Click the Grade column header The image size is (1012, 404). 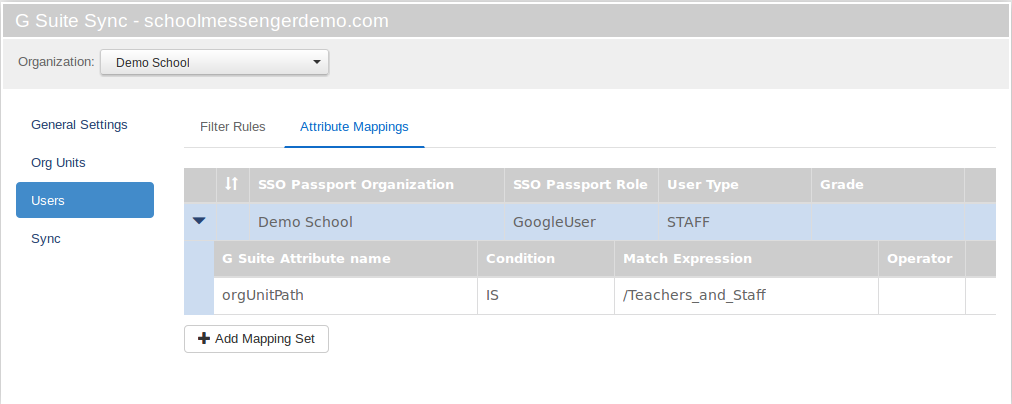pyautogui.click(x=888, y=185)
